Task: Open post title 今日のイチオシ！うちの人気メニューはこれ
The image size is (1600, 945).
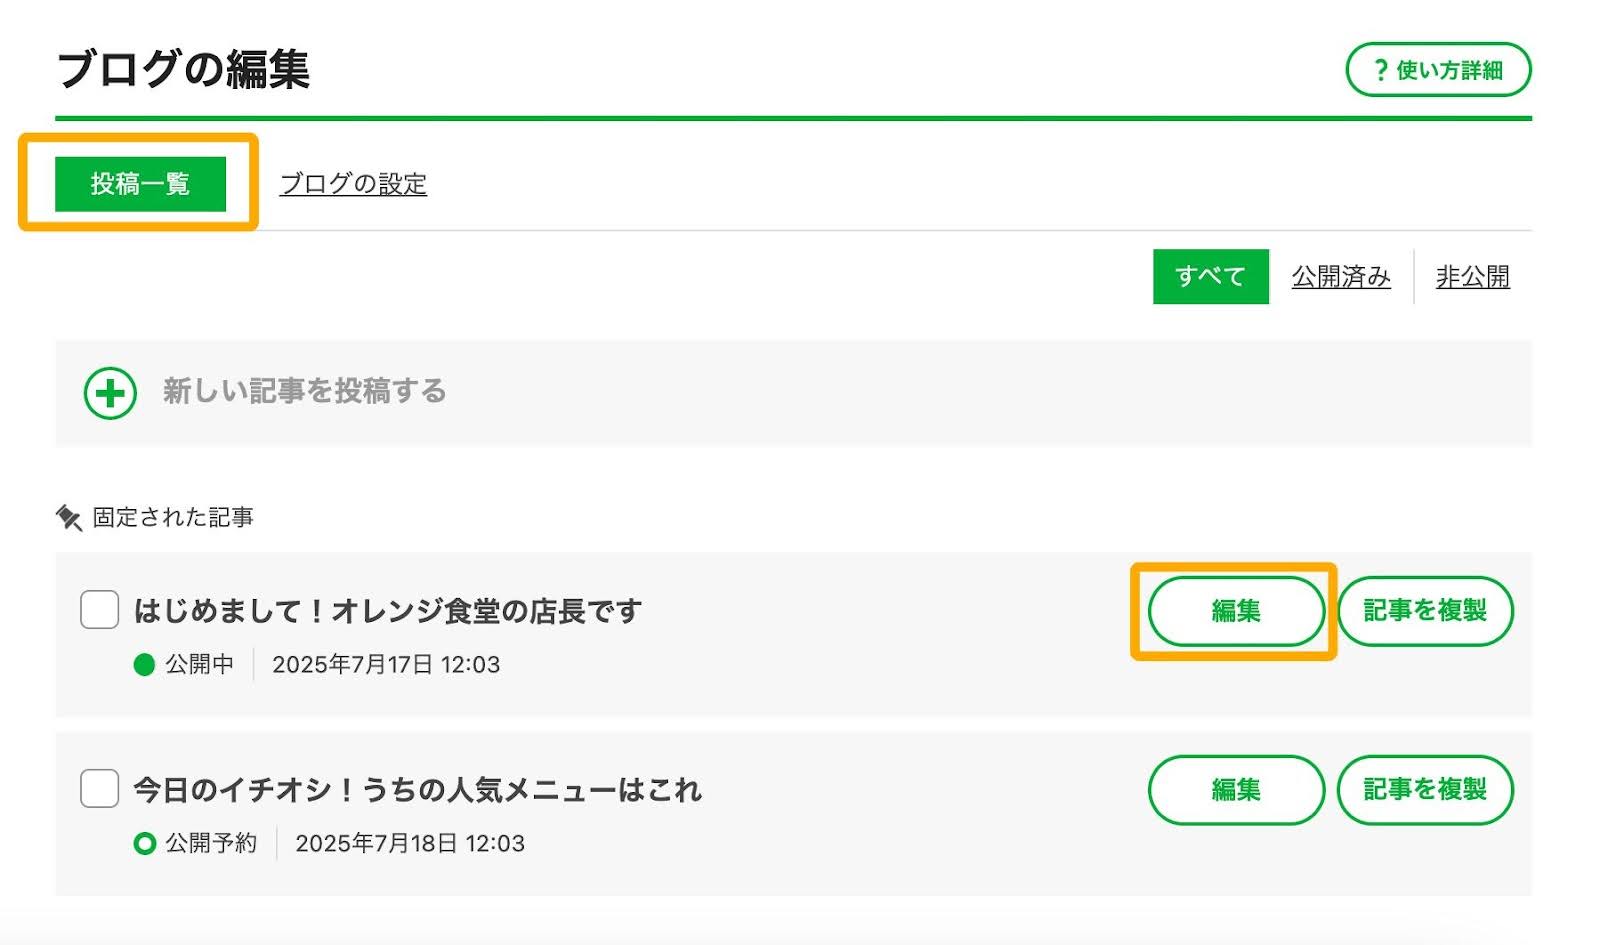Action: (x=418, y=789)
